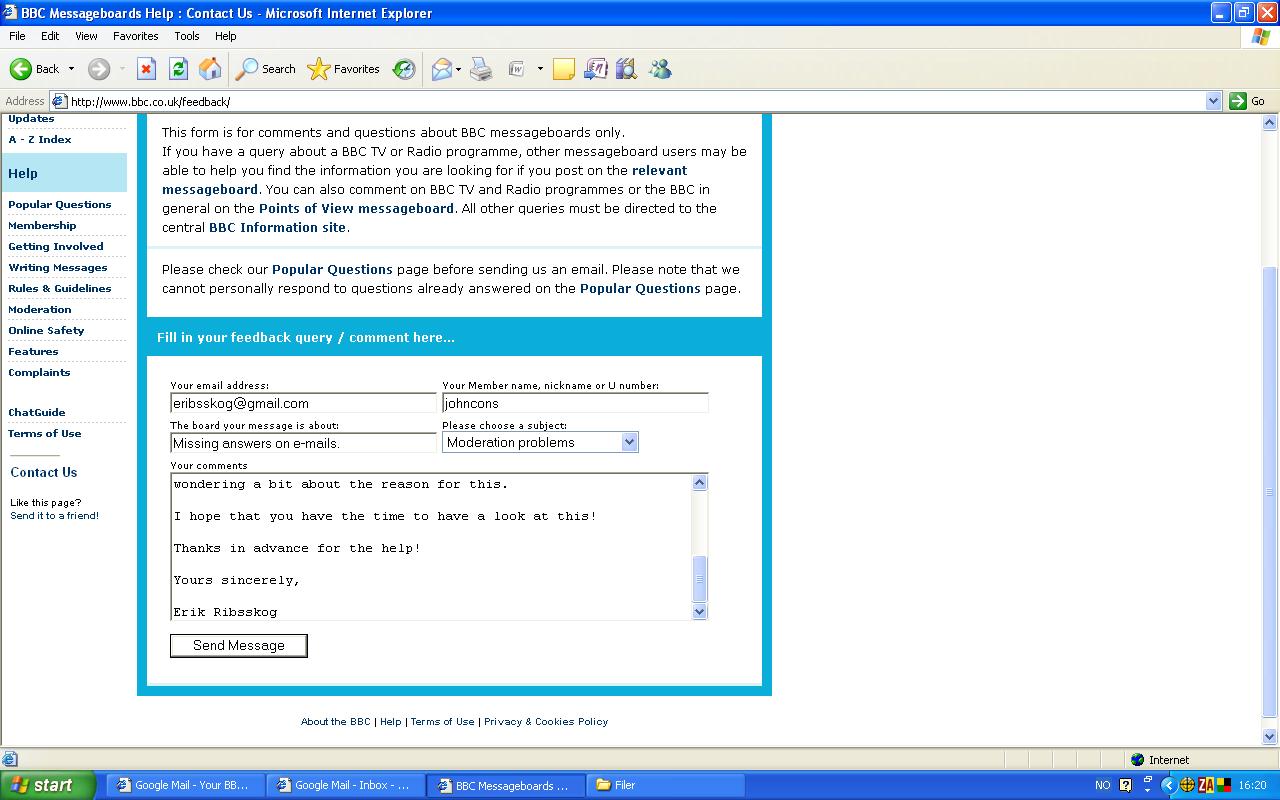This screenshot has height=800, width=1280.
Task: Open the Complaints sidebar link
Action: [39, 372]
